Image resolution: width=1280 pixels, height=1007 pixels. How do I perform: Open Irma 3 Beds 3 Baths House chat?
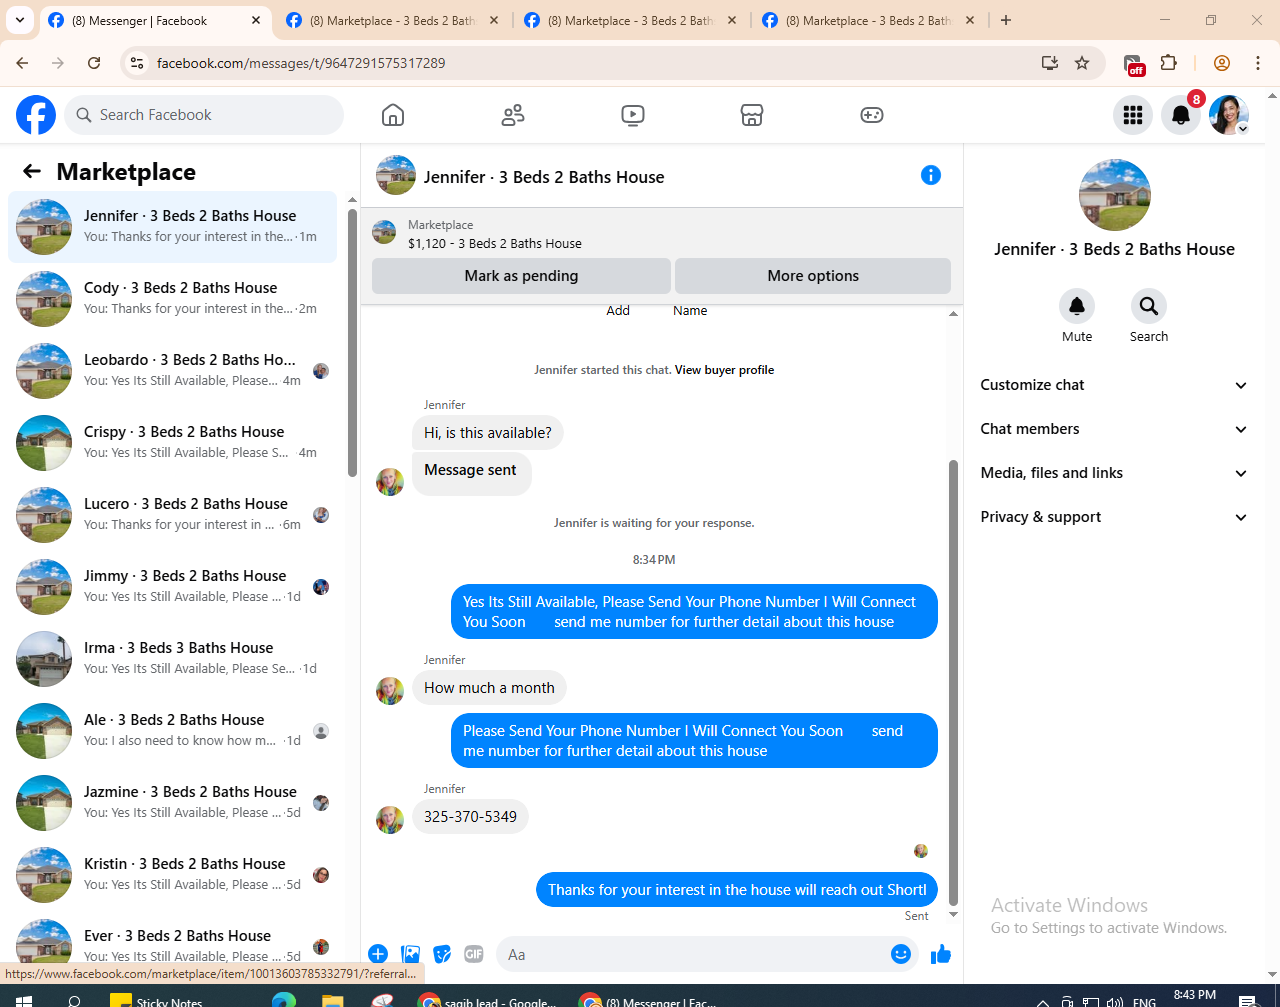tap(172, 659)
